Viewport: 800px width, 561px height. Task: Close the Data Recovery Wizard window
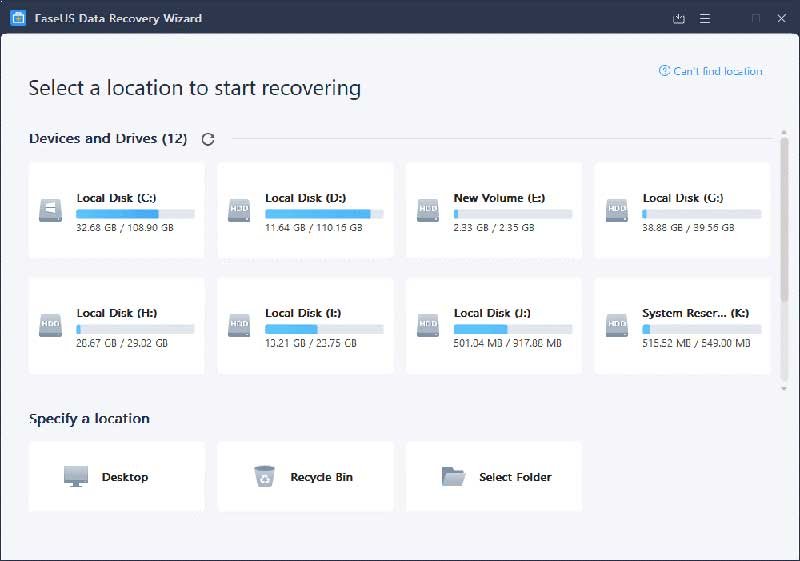781,18
